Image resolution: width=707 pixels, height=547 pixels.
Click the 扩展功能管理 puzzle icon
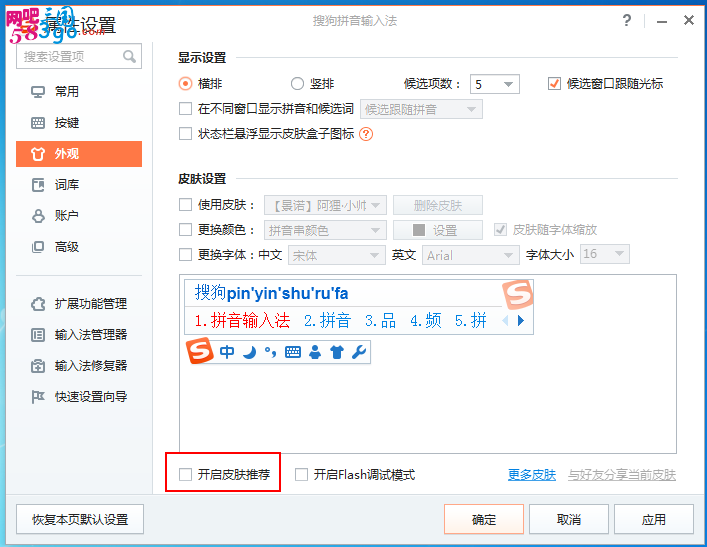point(38,304)
